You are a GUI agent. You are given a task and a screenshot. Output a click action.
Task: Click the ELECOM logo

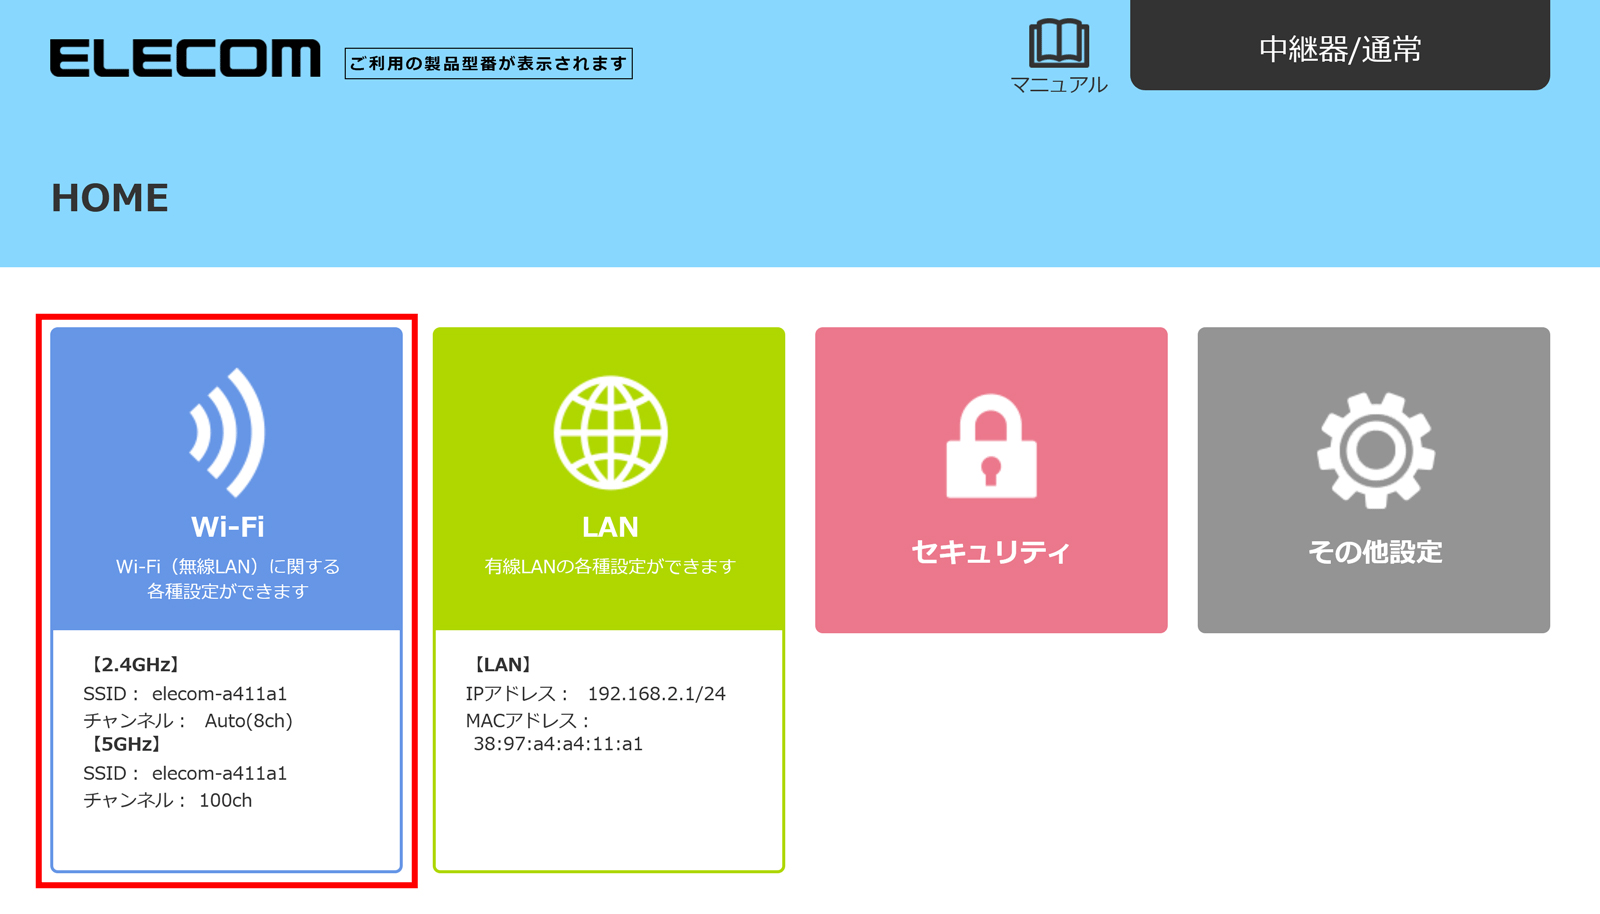point(185,59)
